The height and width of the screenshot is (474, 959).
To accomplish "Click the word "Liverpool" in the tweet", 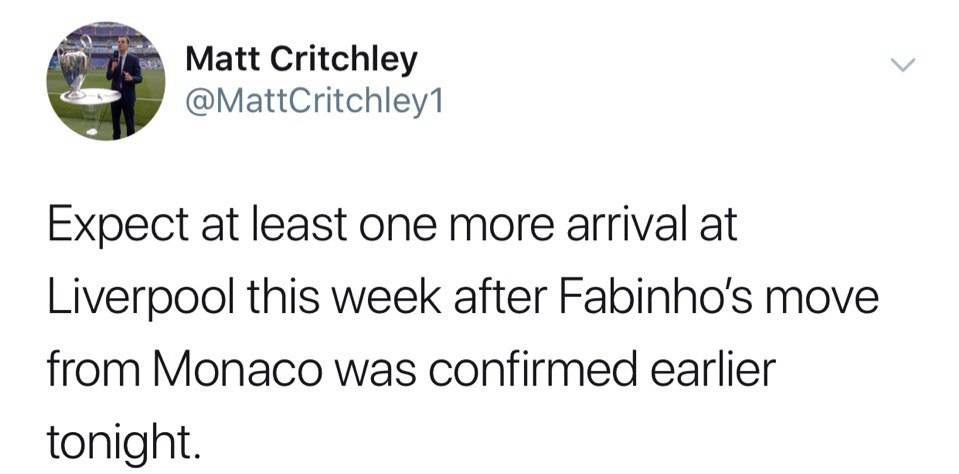I will pyautogui.click(x=126, y=300).
